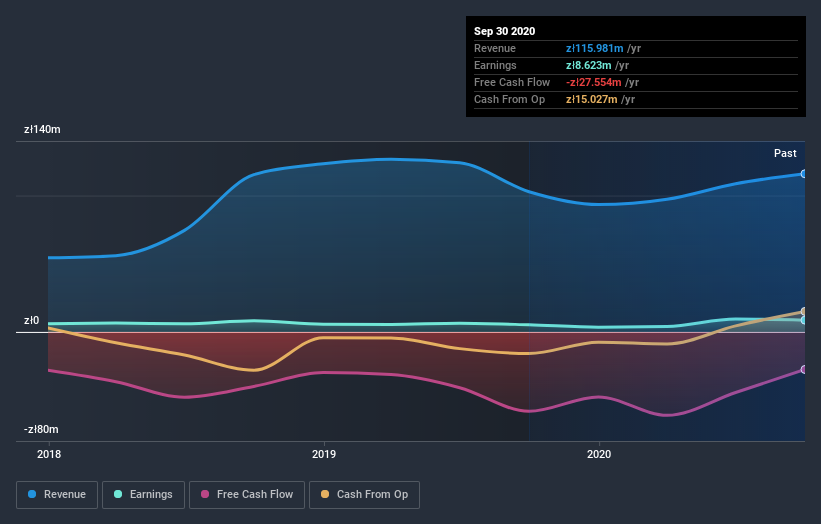Click the Past label on the chart
This screenshot has height=524, width=821.
coord(785,153)
